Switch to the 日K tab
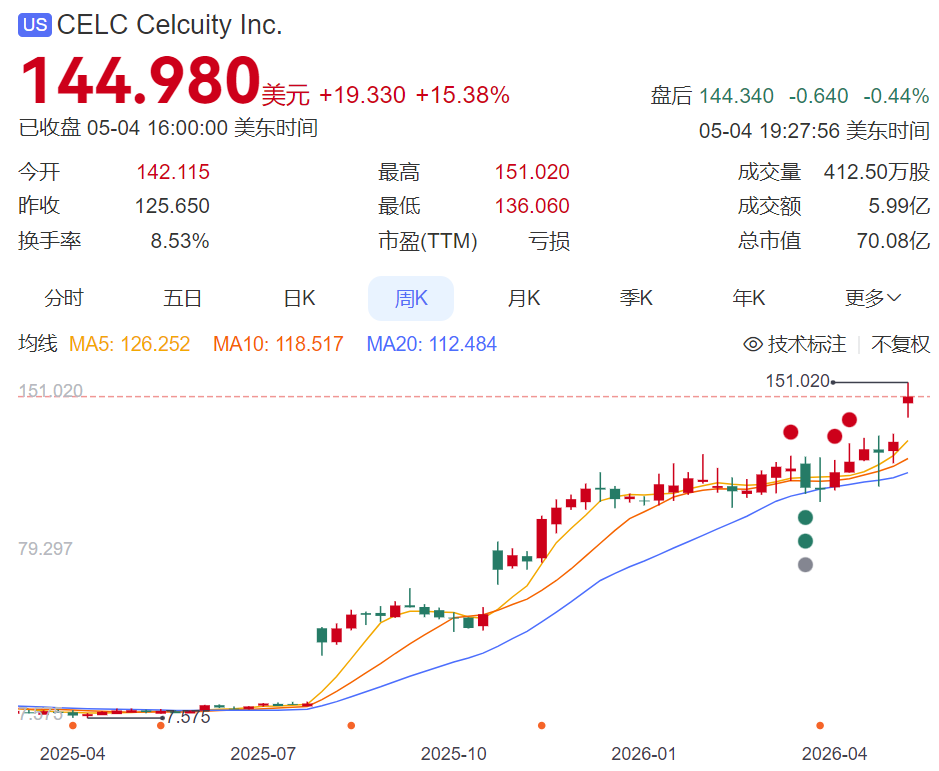The height and width of the screenshot is (771, 939). click(299, 298)
